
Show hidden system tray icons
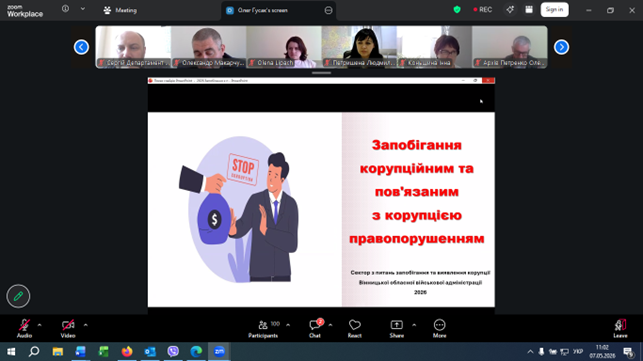[530, 352]
